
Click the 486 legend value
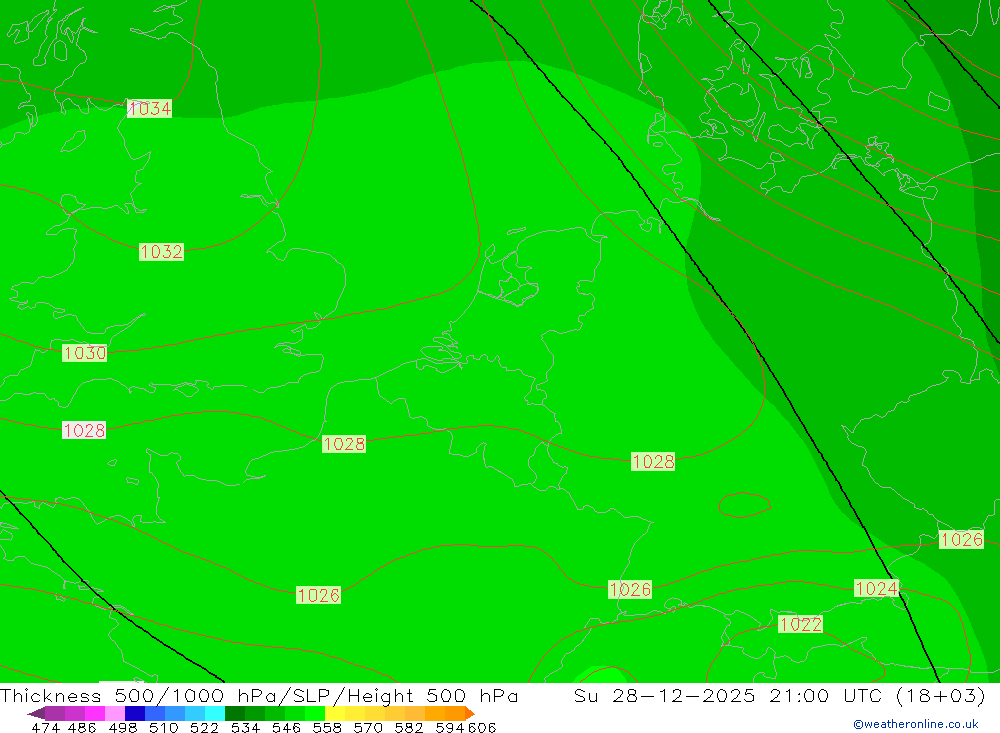coord(82,728)
